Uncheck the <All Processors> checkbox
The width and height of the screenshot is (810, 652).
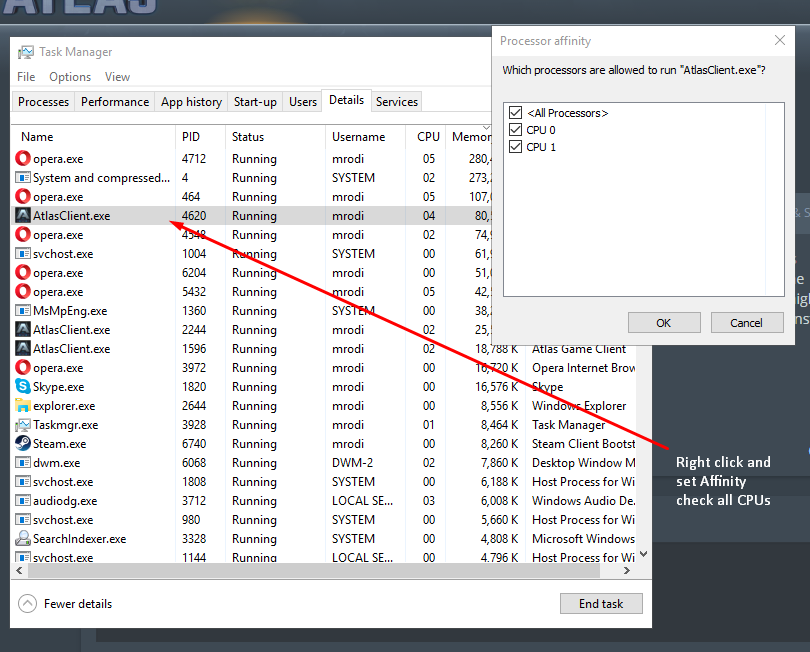tap(516, 113)
